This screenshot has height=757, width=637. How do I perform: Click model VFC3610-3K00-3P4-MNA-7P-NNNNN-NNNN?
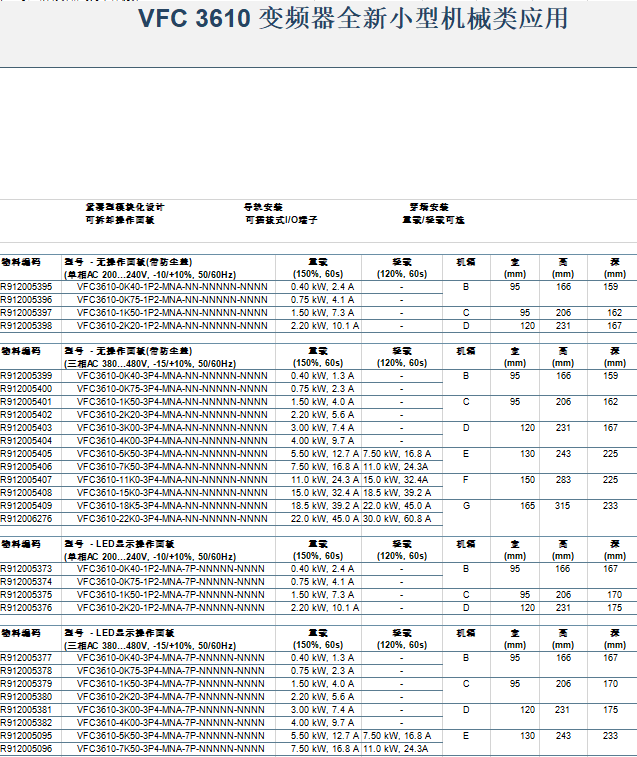(170, 710)
